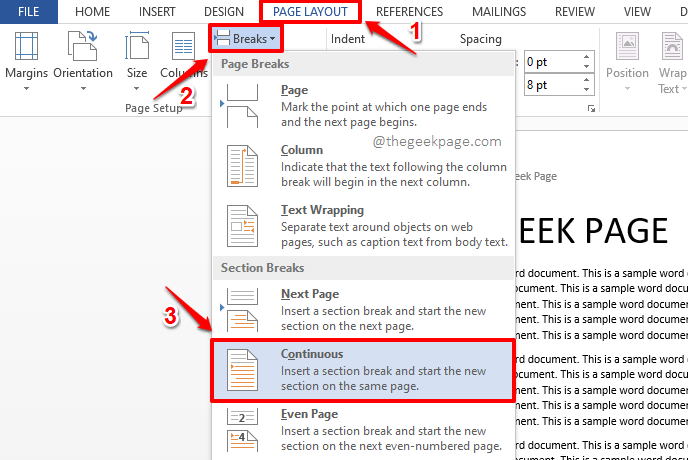The image size is (688, 460).
Task: Expand the Size dropdown arrow
Action: [x=136, y=89]
